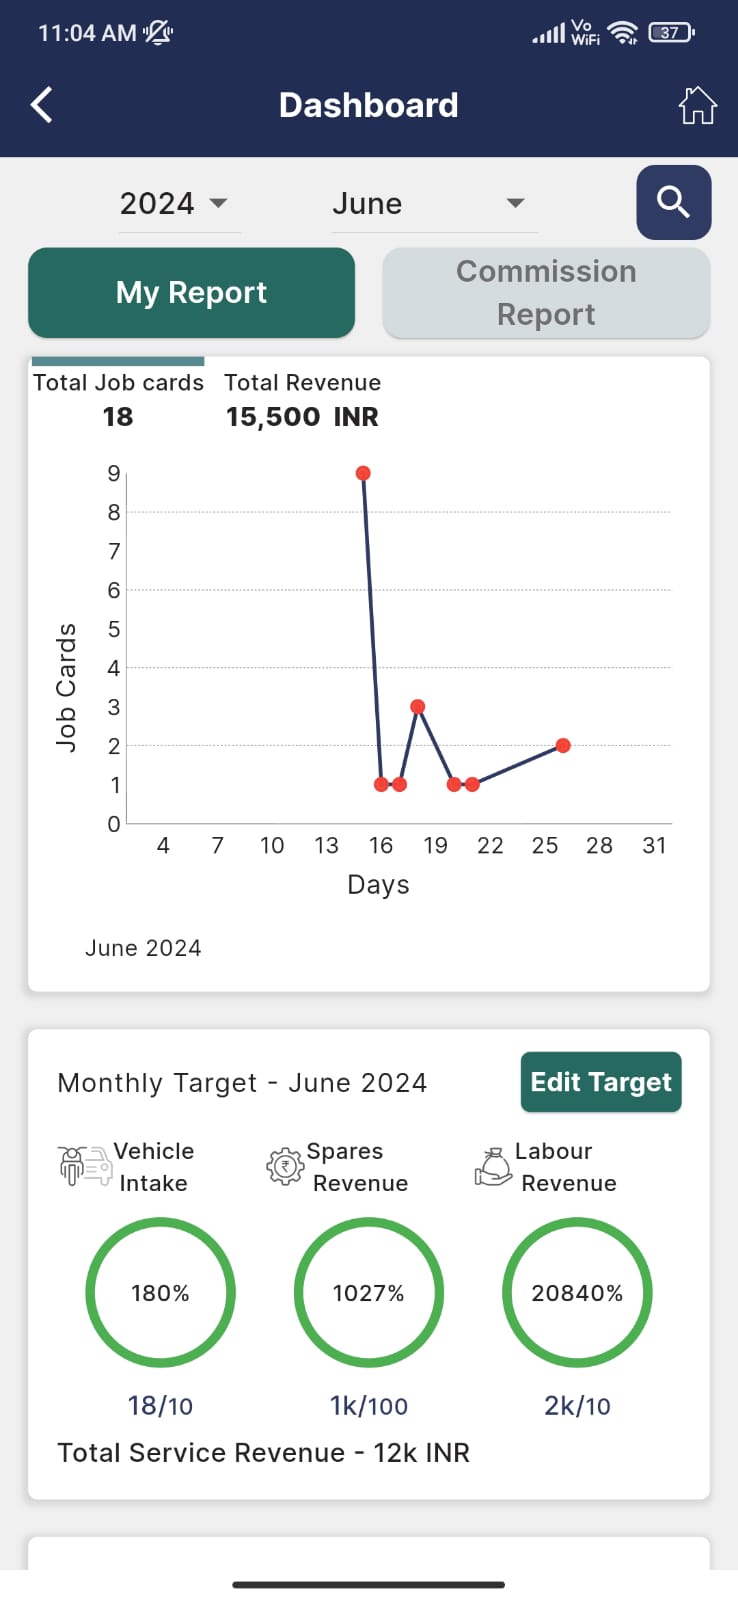
Task: Open the home icon in header
Action: click(697, 105)
